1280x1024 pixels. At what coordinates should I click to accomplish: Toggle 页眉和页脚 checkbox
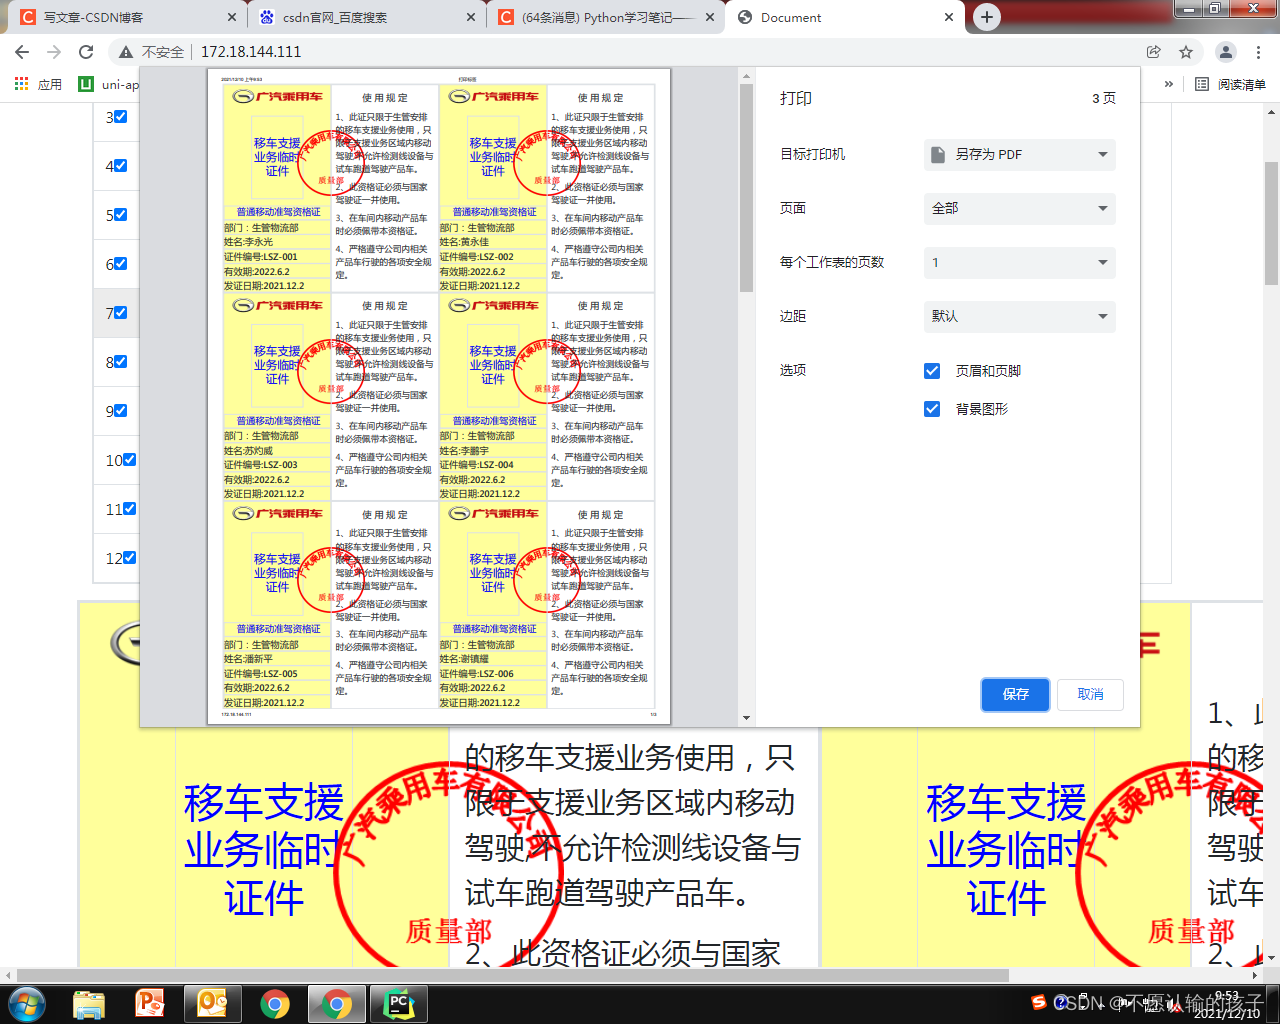932,371
